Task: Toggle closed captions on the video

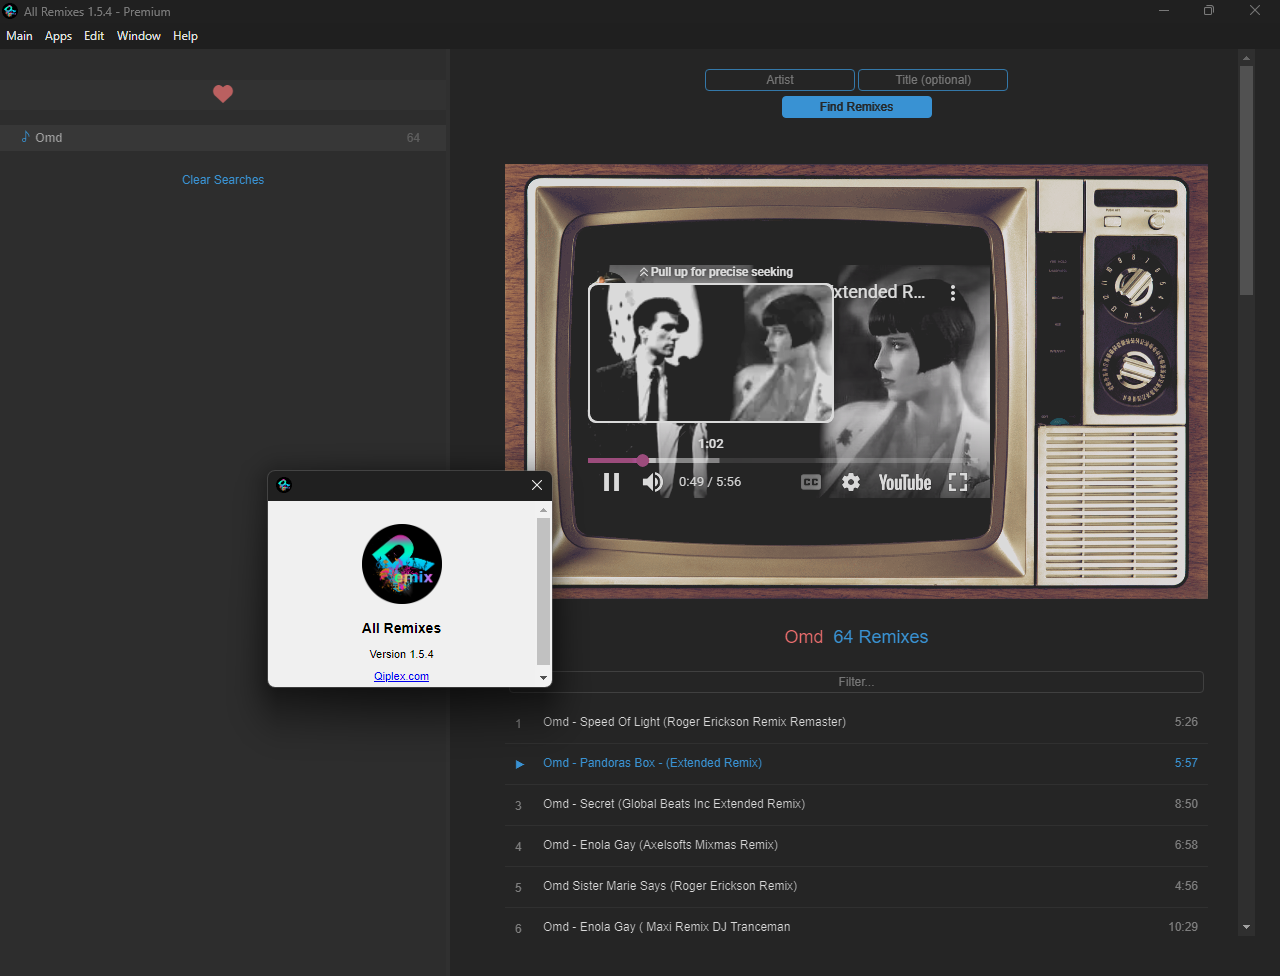Action: pyautogui.click(x=811, y=482)
